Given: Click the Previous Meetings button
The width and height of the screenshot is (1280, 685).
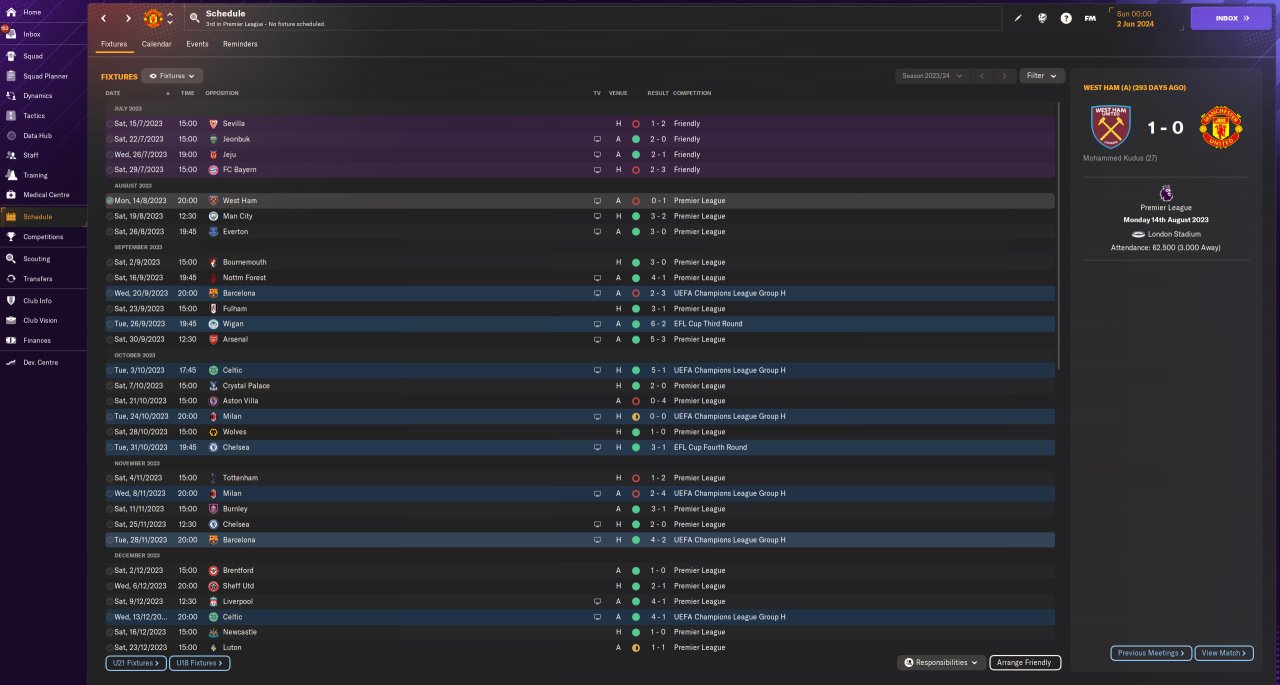Looking at the screenshot, I should (x=1151, y=653).
